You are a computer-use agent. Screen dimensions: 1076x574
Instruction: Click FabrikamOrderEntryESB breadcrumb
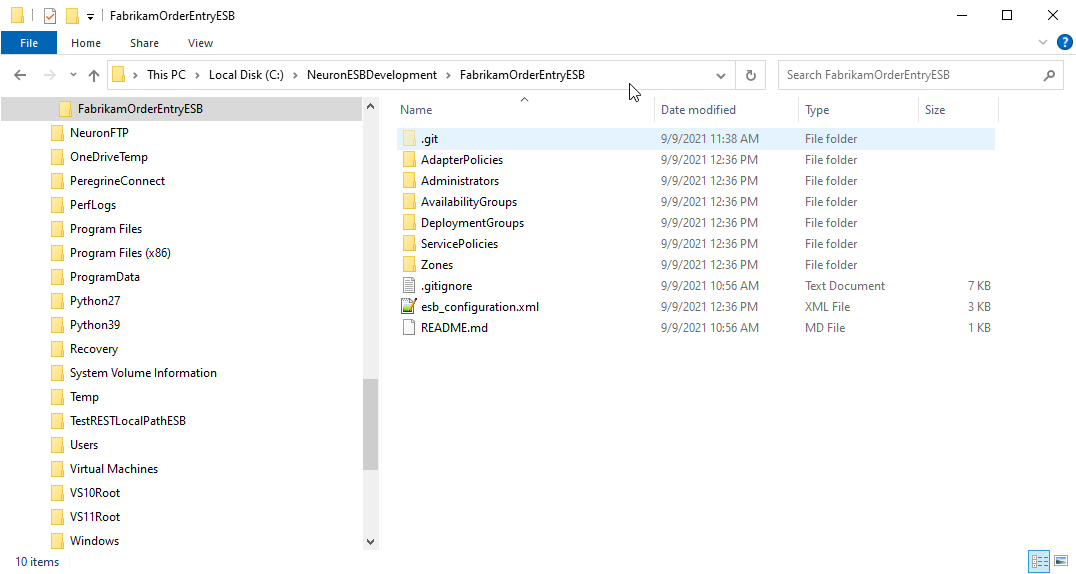522,75
